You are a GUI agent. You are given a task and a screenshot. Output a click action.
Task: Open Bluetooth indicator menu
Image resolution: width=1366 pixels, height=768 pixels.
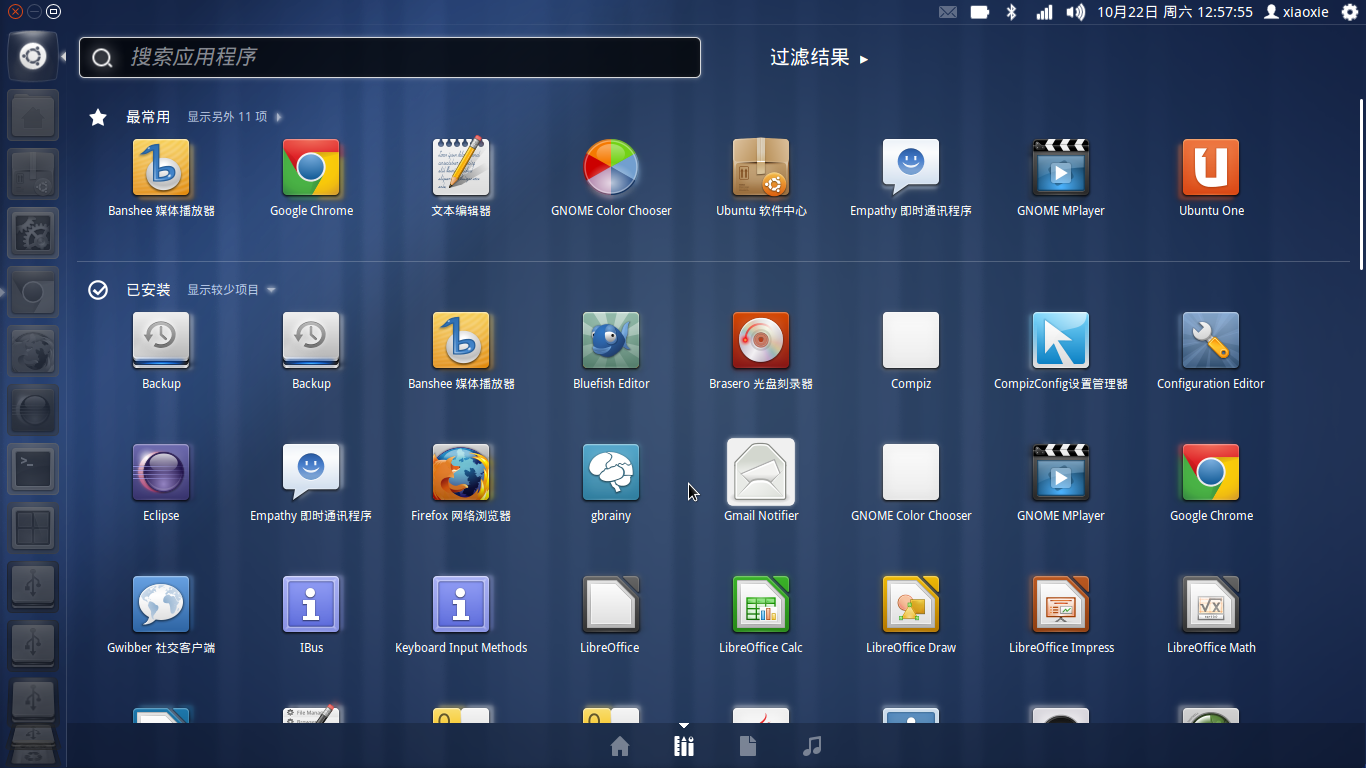point(1011,12)
